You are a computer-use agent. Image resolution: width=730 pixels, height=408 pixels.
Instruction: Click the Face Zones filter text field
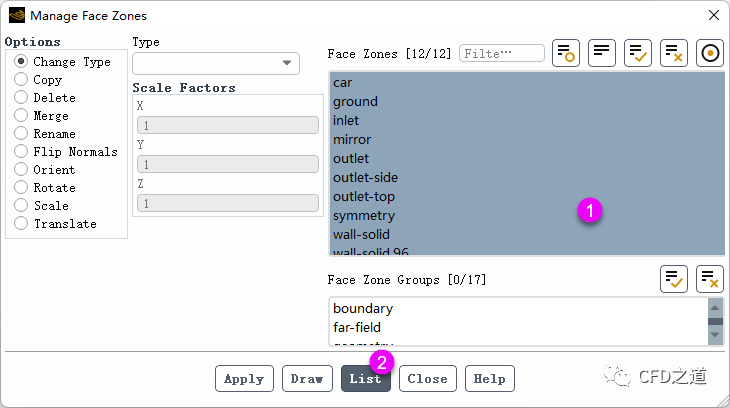coord(501,53)
